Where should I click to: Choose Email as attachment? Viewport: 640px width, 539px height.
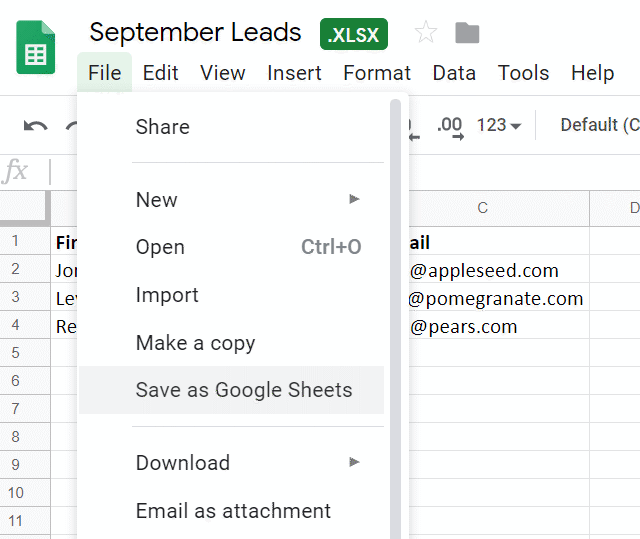pos(231,511)
